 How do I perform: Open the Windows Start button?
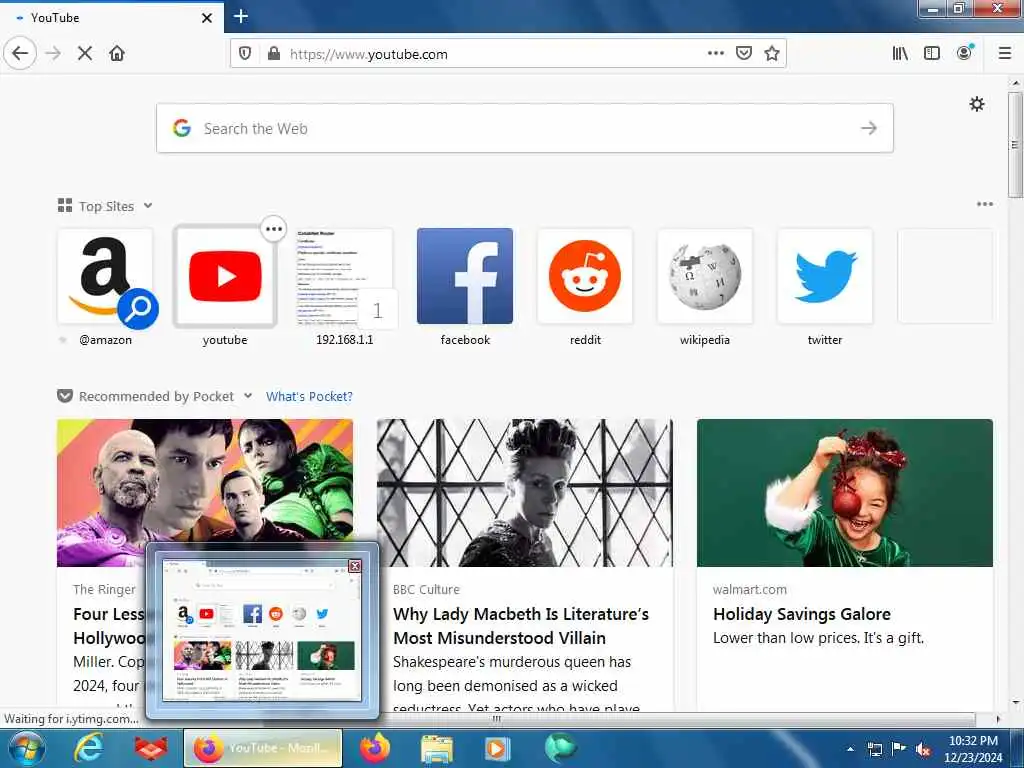(x=26, y=748)
